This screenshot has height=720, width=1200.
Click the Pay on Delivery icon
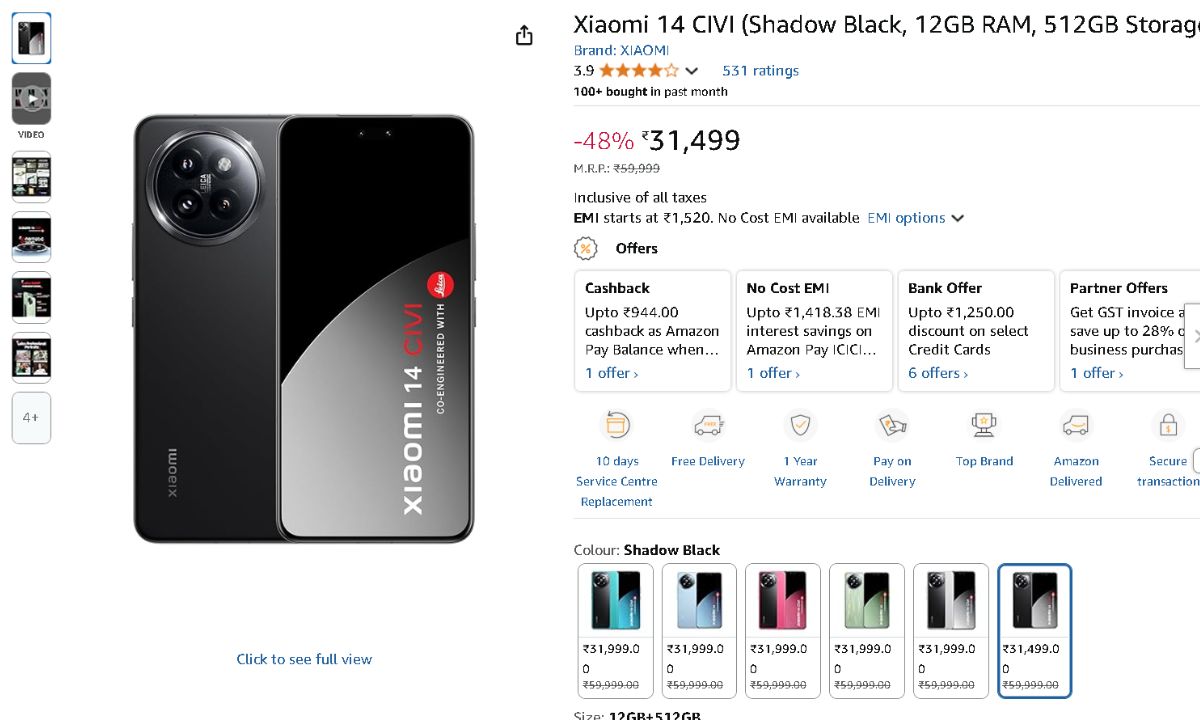pyautogui.click(x=892, y=426)
